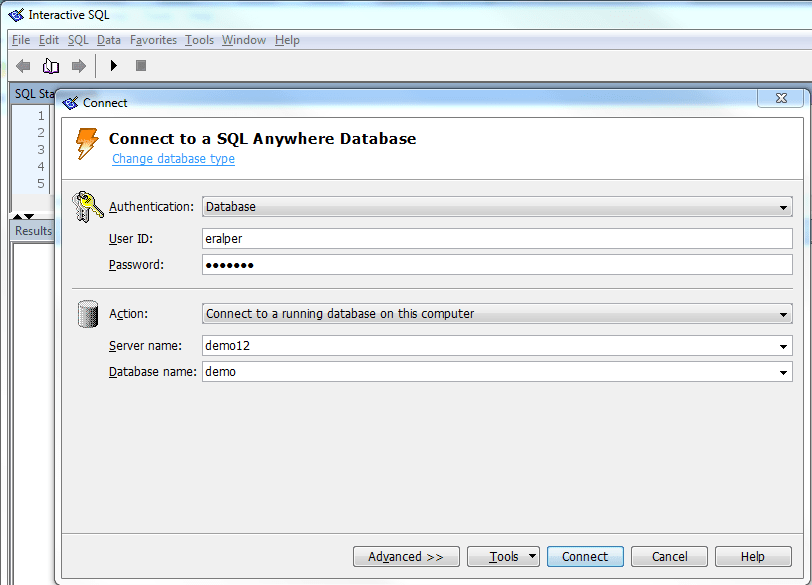This screenshot has width=812, height=585.
Task: Open the Data menu
Action: pyautogui.click(x=109, y=40)
